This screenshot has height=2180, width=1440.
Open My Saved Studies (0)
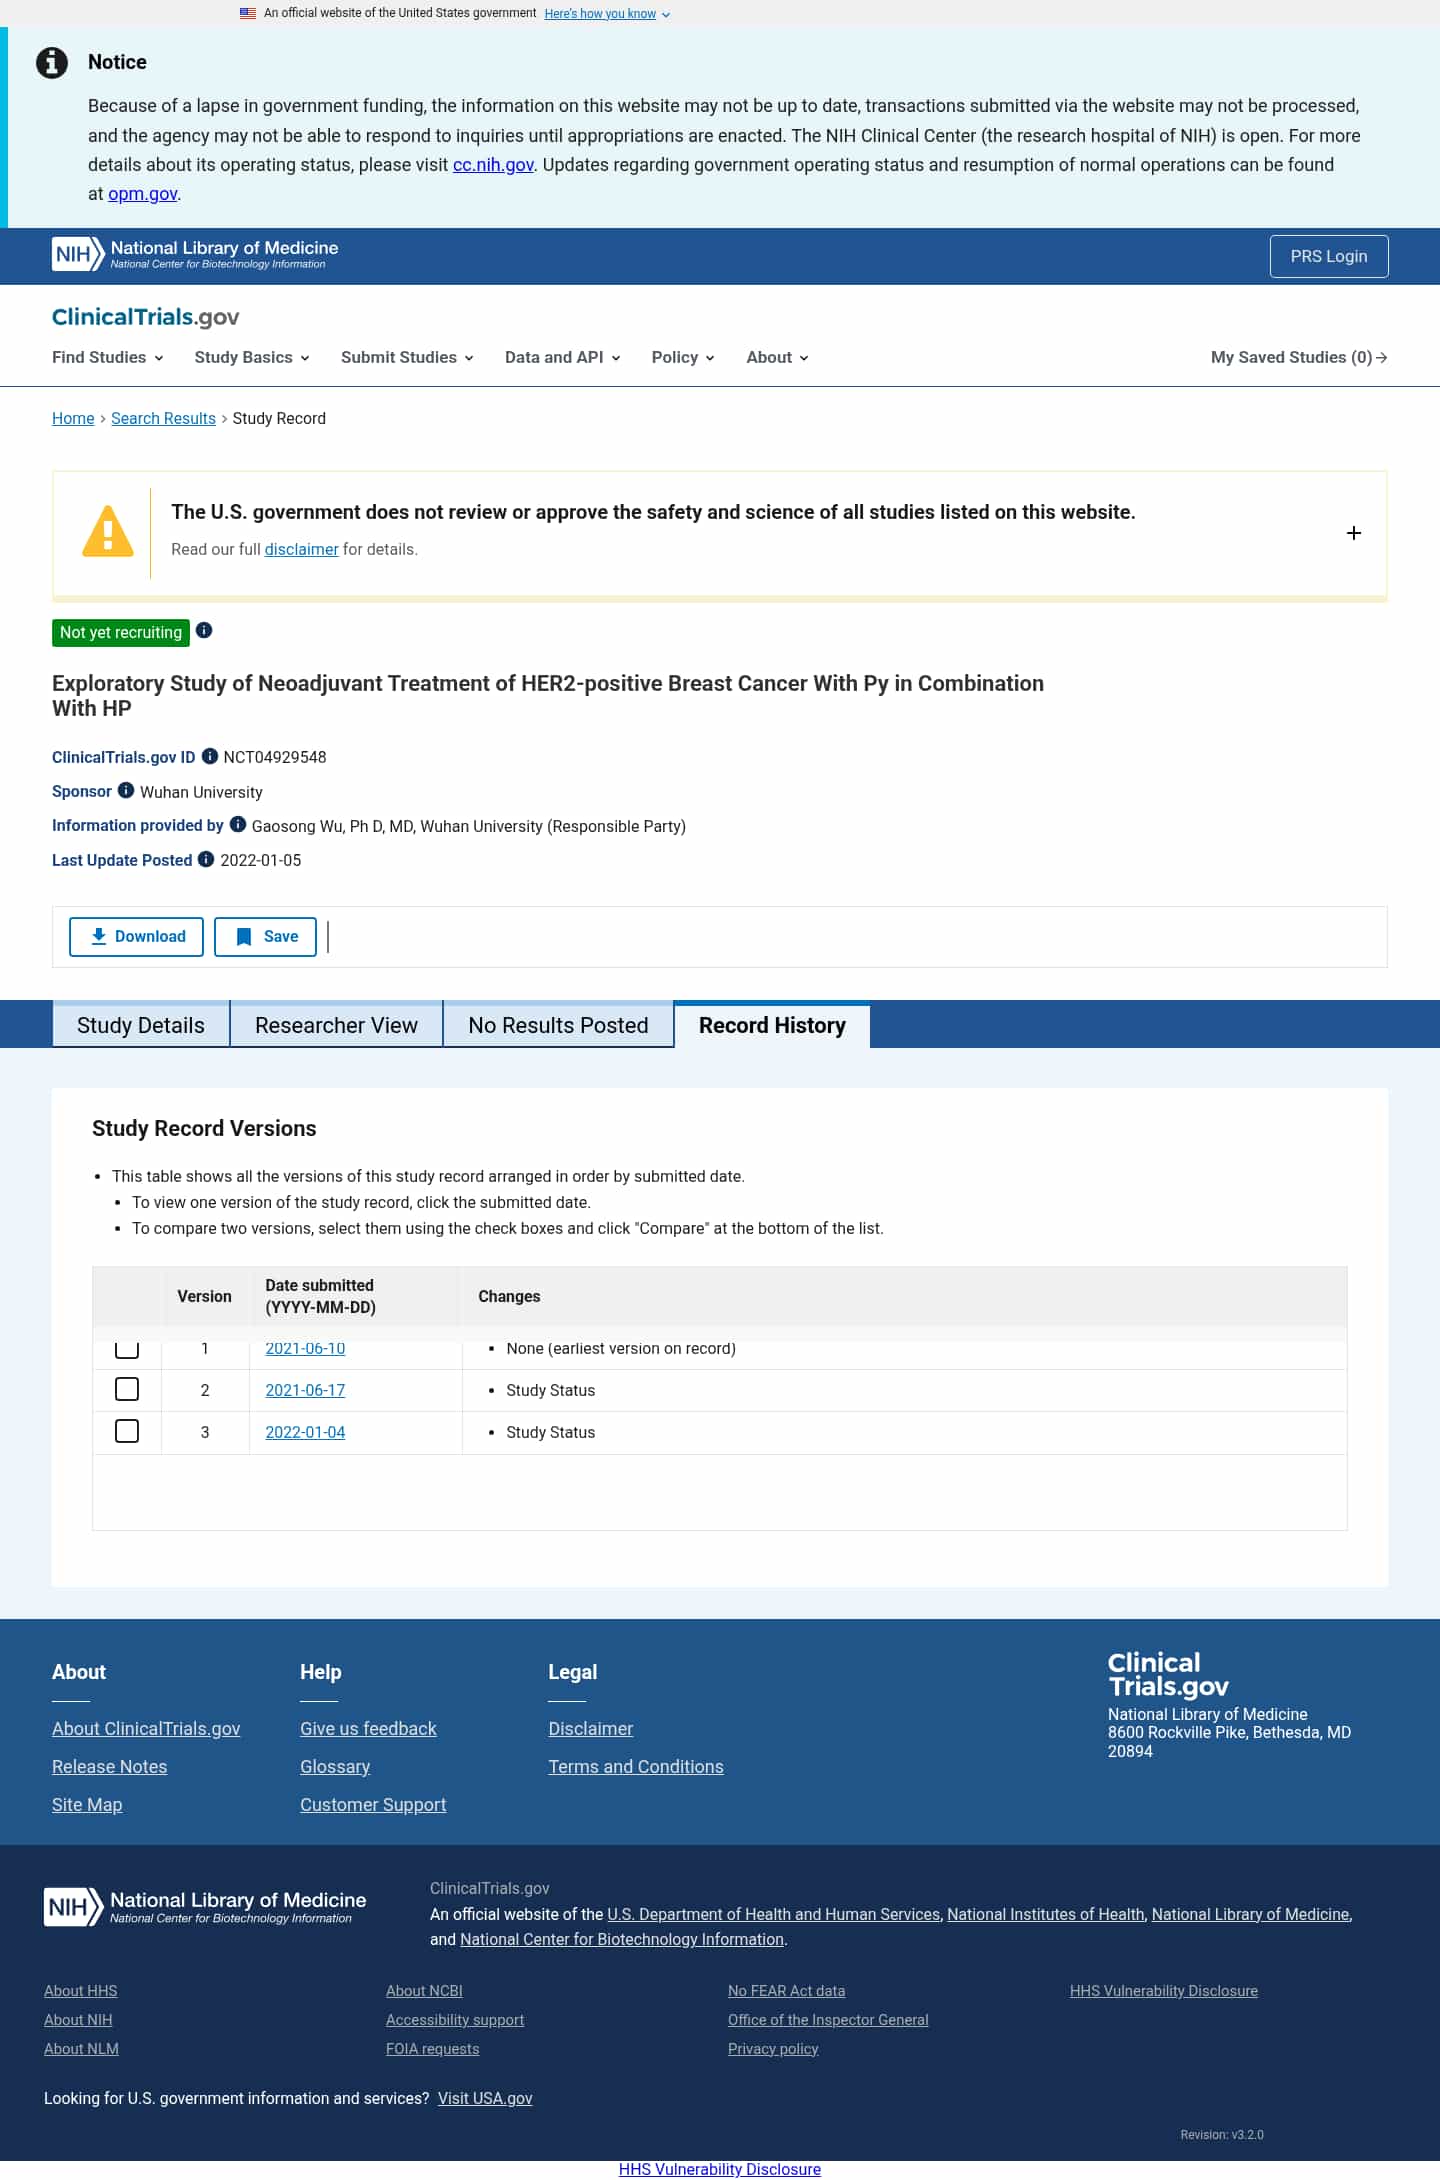1299,357
